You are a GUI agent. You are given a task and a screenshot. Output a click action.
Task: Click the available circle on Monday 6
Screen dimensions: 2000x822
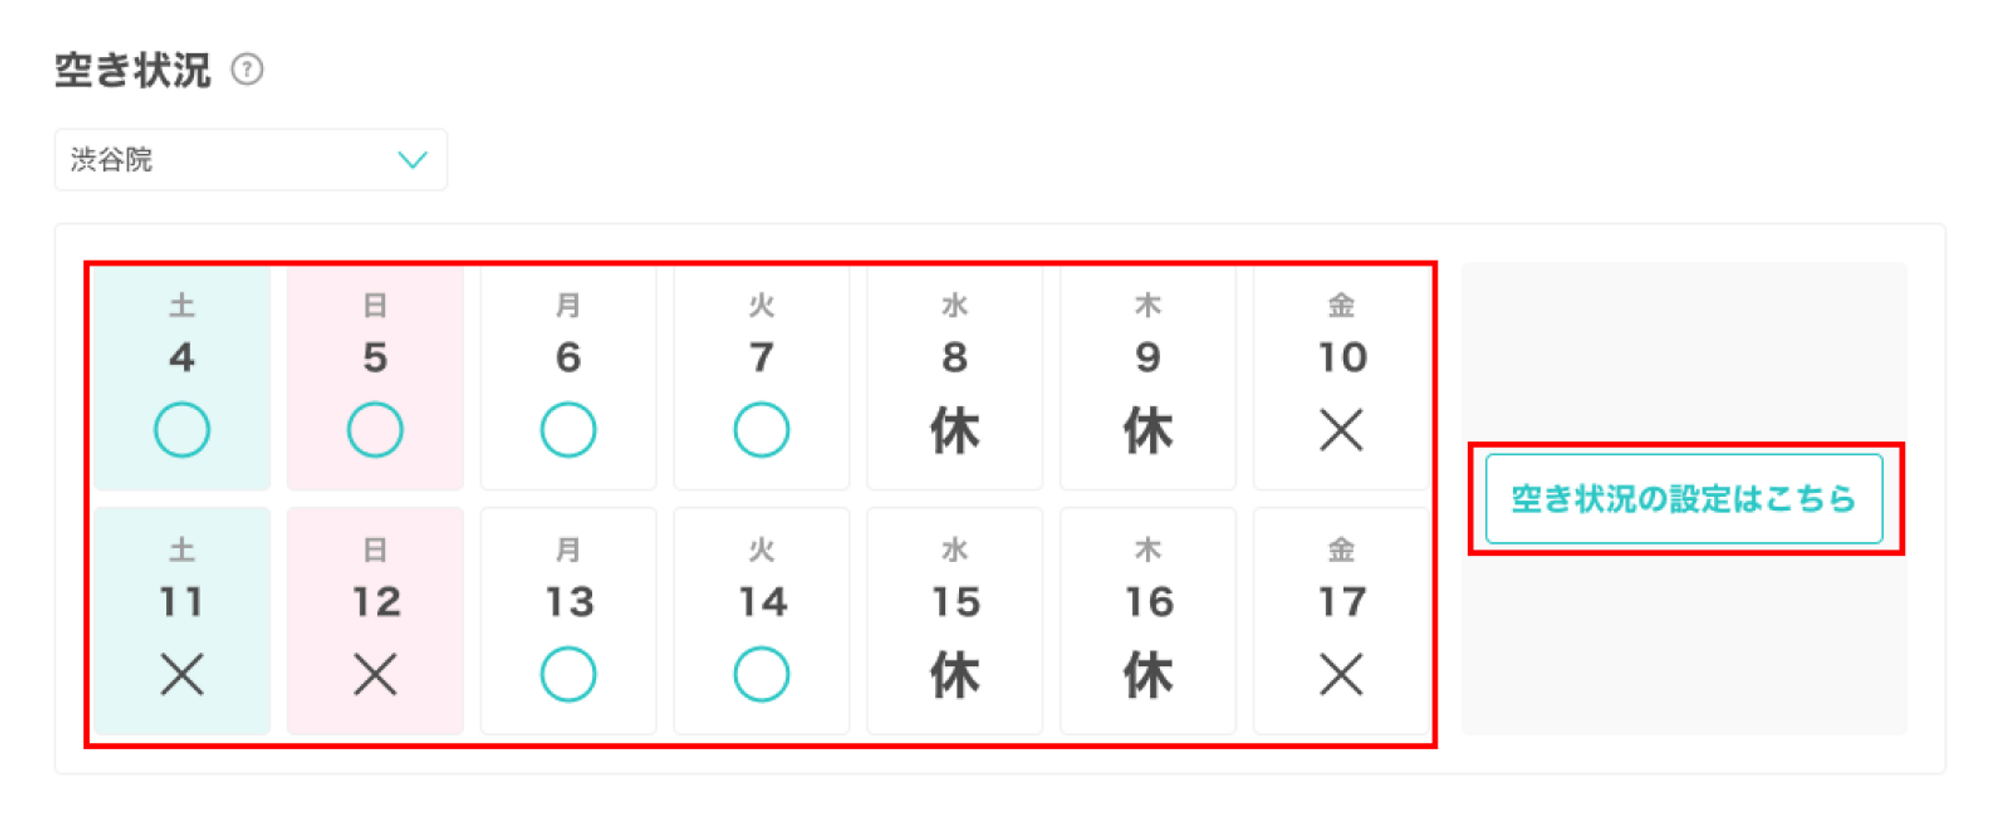568,430
